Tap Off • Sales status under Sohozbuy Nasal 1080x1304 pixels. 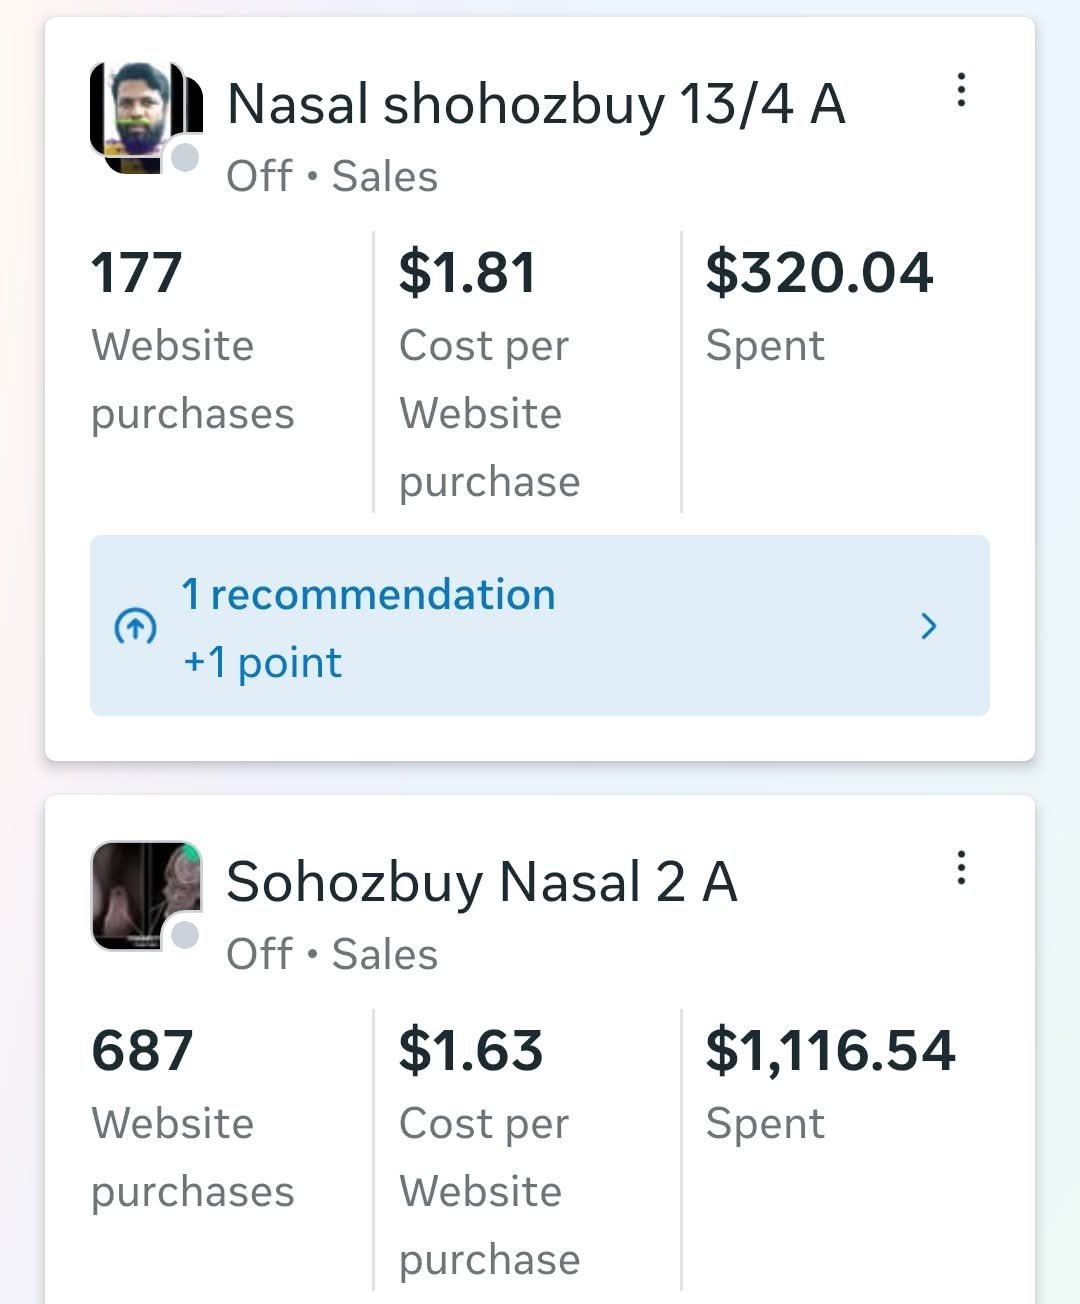coord(332,955)
